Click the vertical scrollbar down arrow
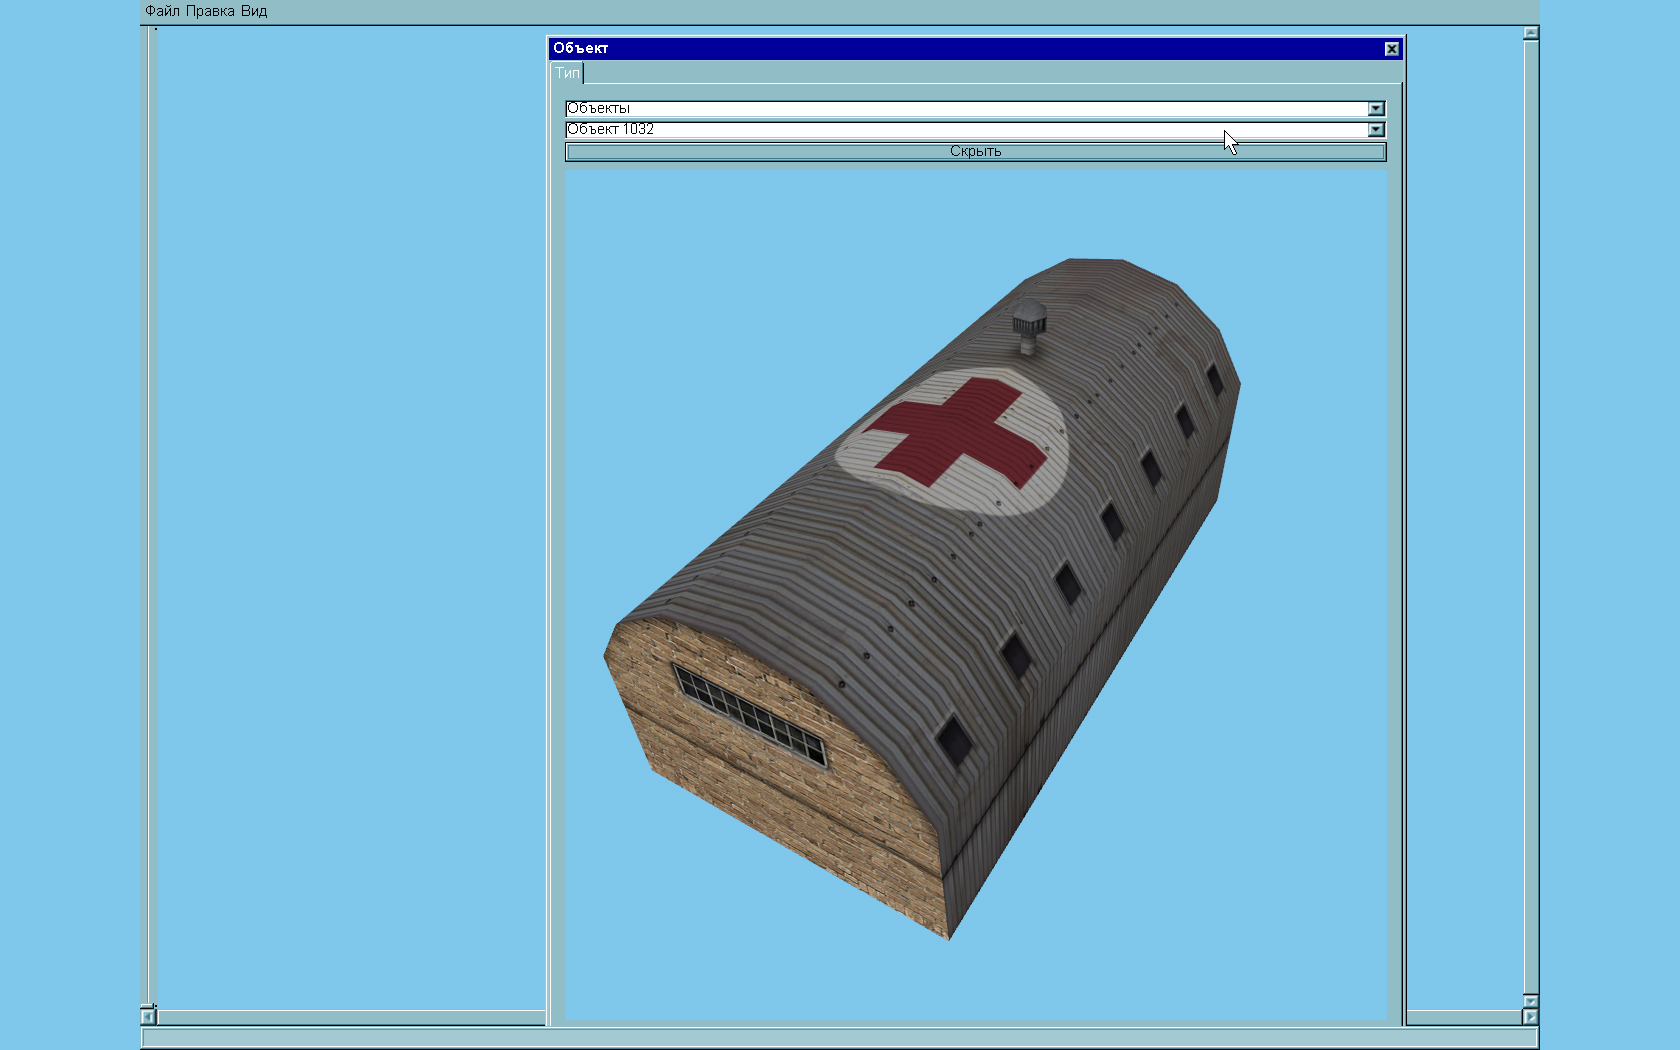Screen dimensions: 1680x1050 tap(1531, 1001)
